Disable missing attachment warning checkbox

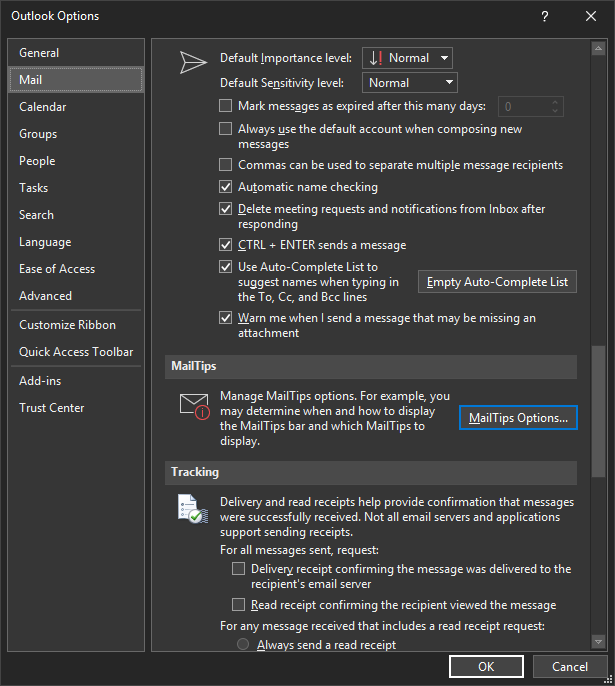pyautogui.click(x=225, y=318)
